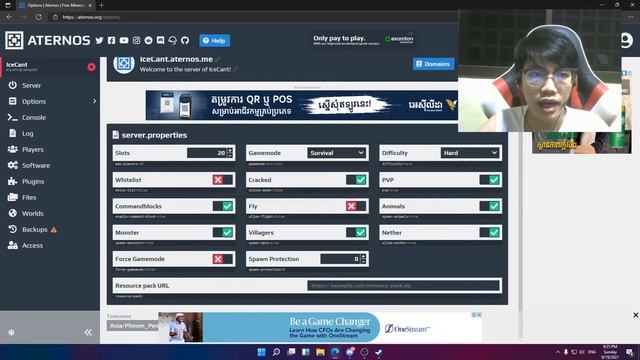The image size is (640, 360).
Task: Click the Help button
Action: tap(214, 40)
